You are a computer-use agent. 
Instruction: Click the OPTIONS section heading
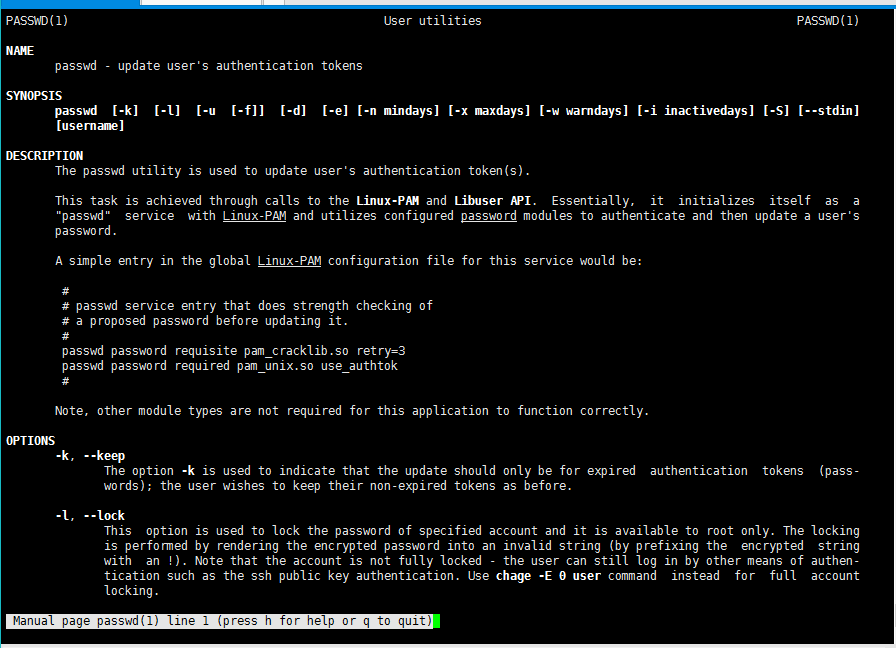tap(30, 441)
